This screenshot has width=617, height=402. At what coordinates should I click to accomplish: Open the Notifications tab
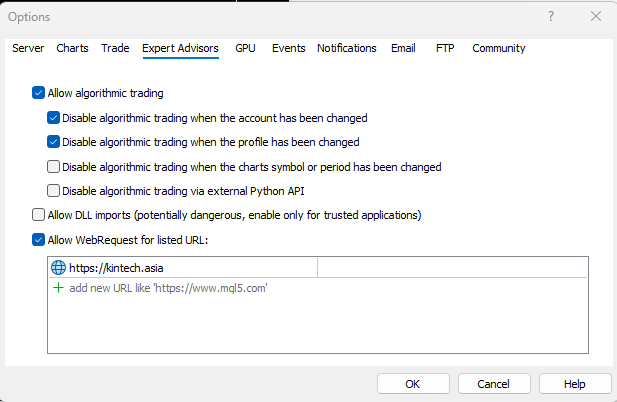point(347,48)
